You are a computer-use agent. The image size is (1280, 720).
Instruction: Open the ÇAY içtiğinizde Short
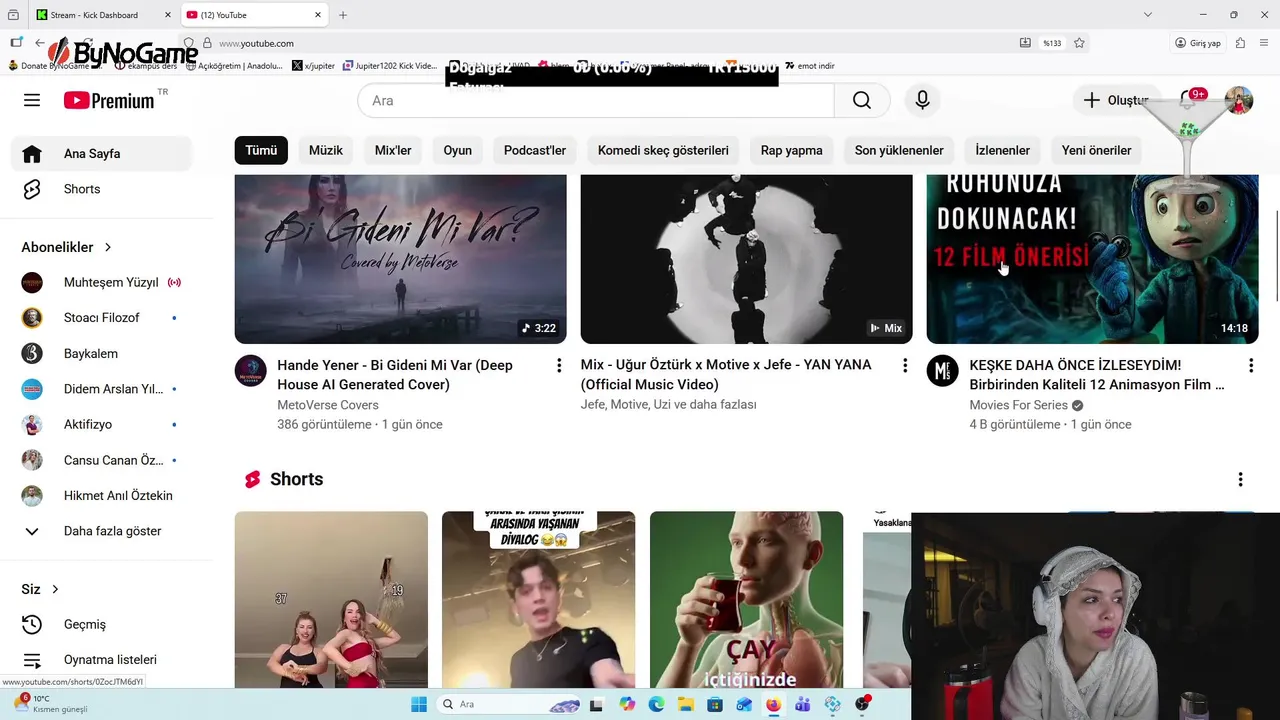pyautogui.click(x=746, y=600)
